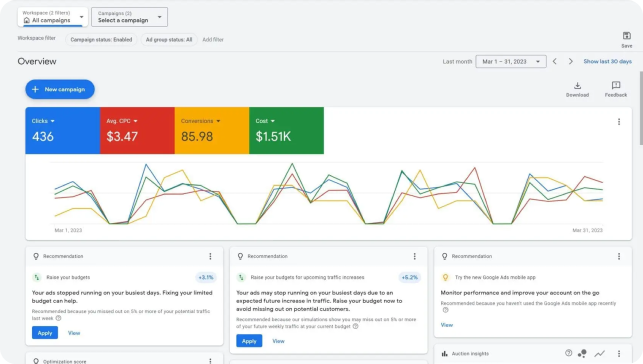This screenshot has width=643, height=364.
Task: Click the +5.2% score badge
Action: [410, 278]
